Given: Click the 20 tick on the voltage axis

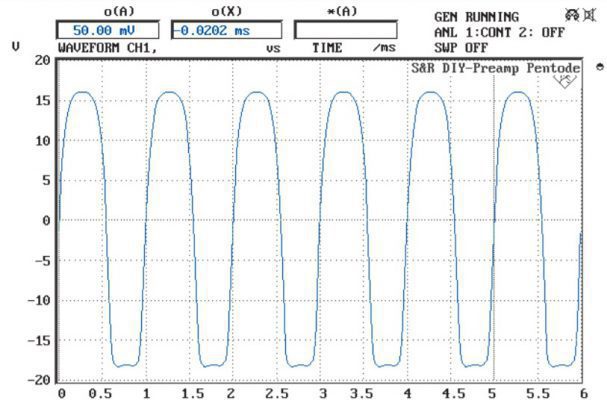Looking at the screenshot, I should click(43, 60).
